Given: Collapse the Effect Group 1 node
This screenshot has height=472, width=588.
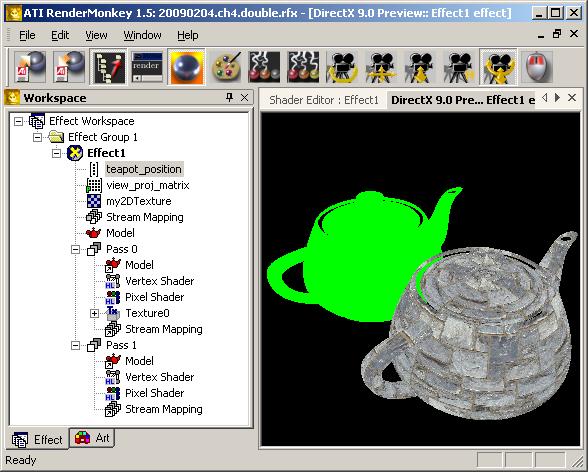Looking at the screenshot, I should click(37, 137).
